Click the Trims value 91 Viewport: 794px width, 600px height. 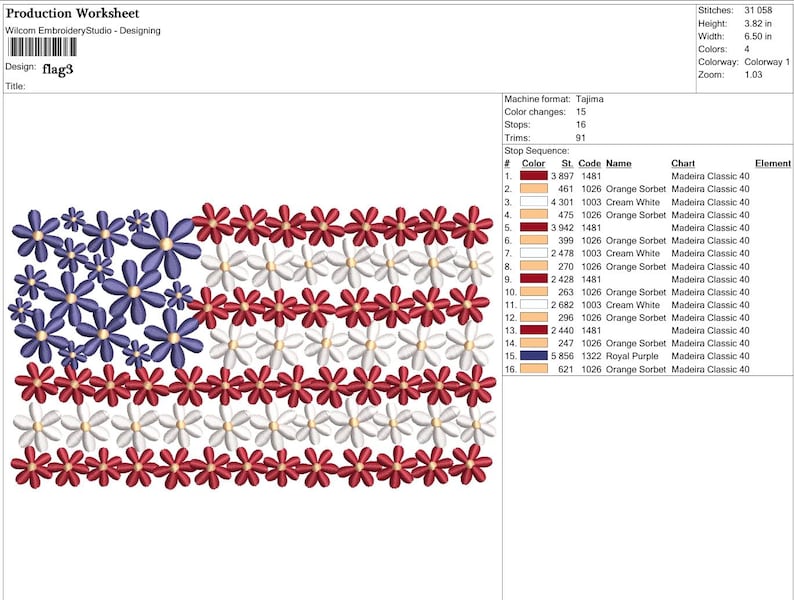(x=581, y=138)
